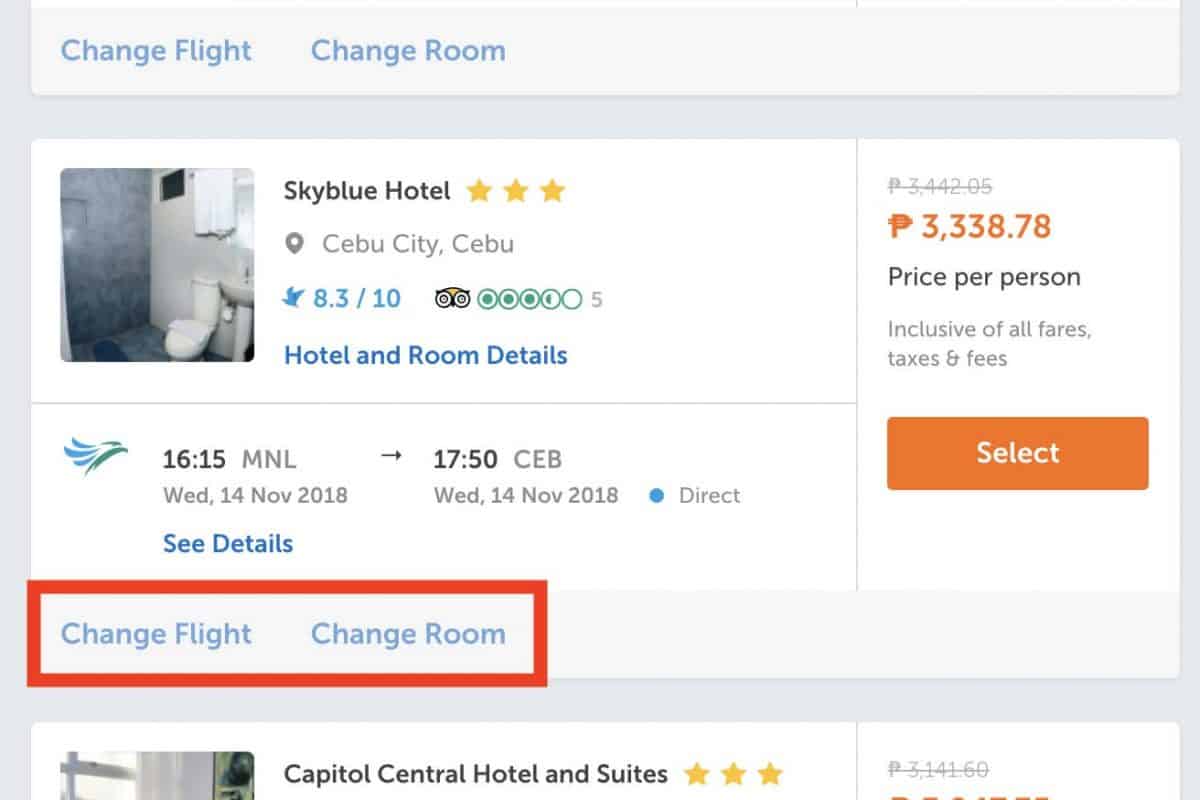Click Skyblue Hotel's yellow star rating
This screenshot has width=1200, height=800.
pyautogui.click(x=516, y=191)
